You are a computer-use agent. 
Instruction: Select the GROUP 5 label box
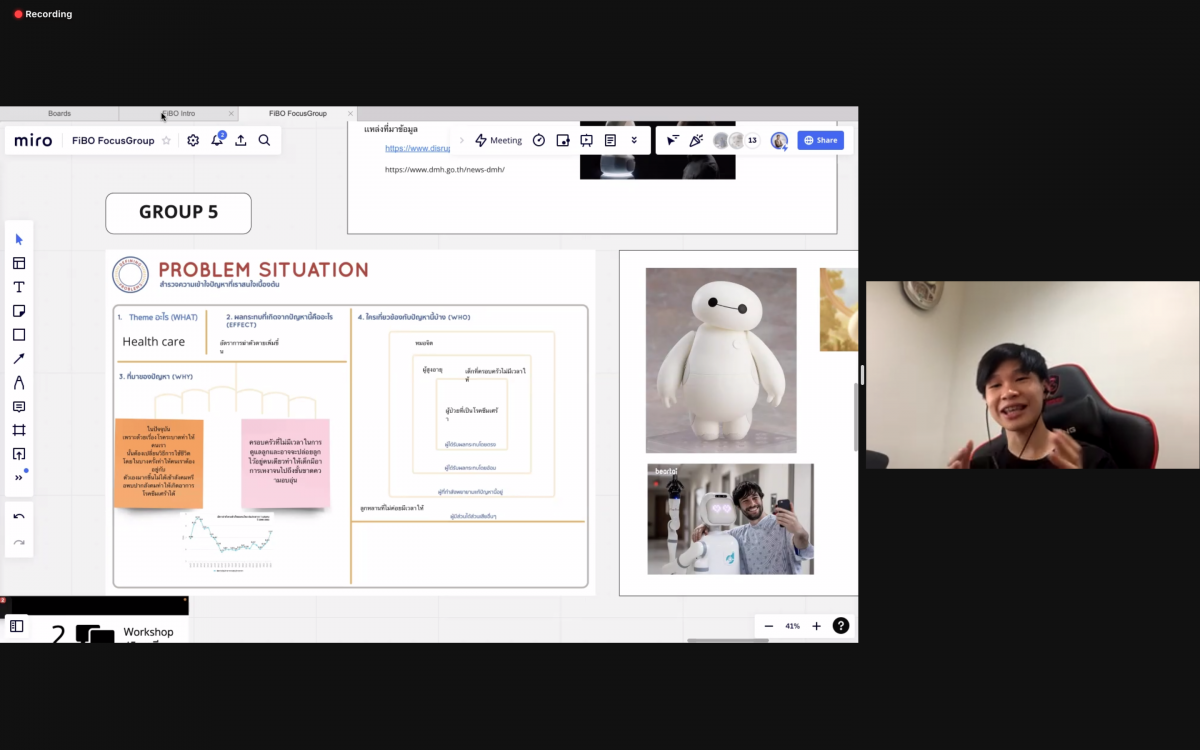click(178, 213)
